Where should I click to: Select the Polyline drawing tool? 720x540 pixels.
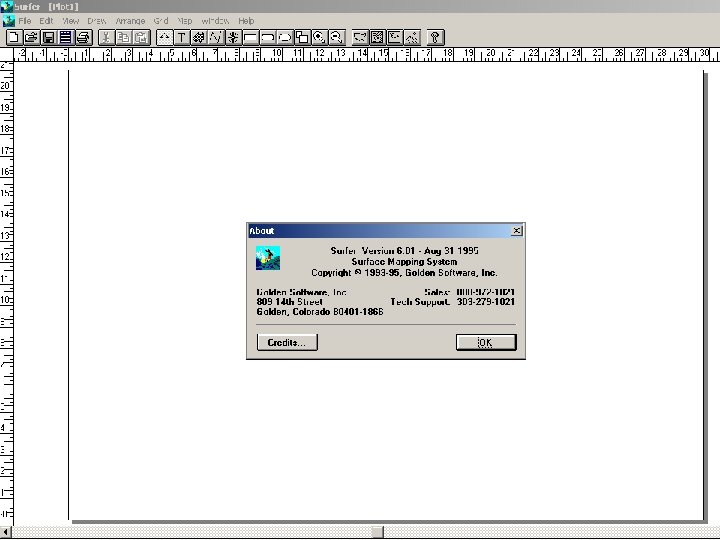(x=216, y=37)
